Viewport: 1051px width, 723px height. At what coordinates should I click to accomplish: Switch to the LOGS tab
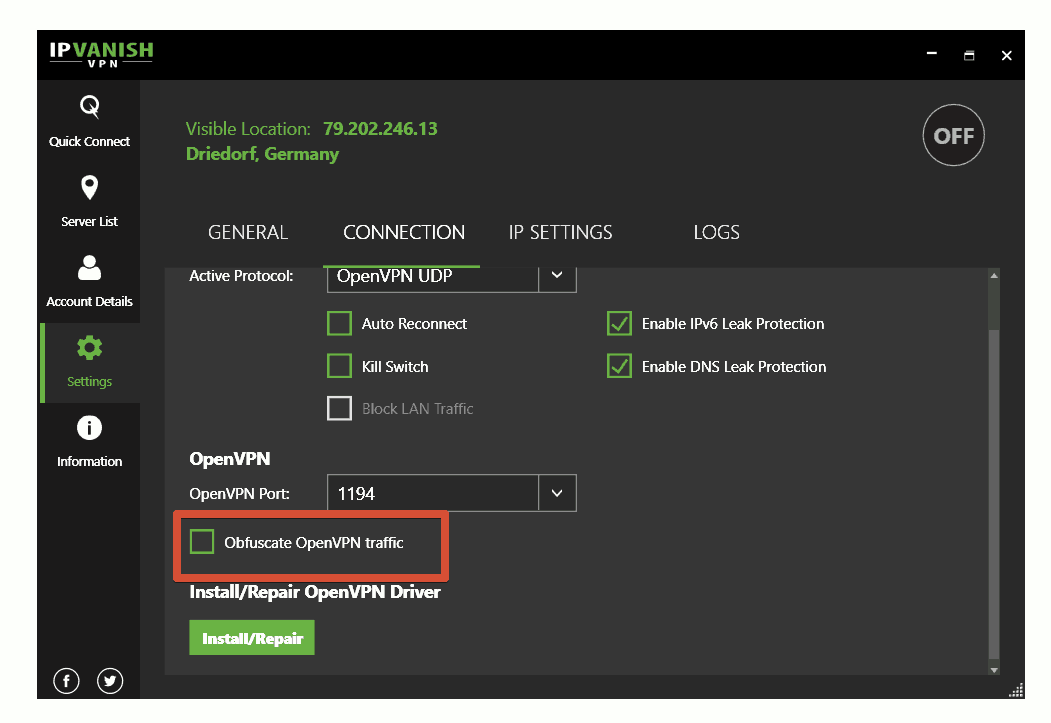coord(717,233)
